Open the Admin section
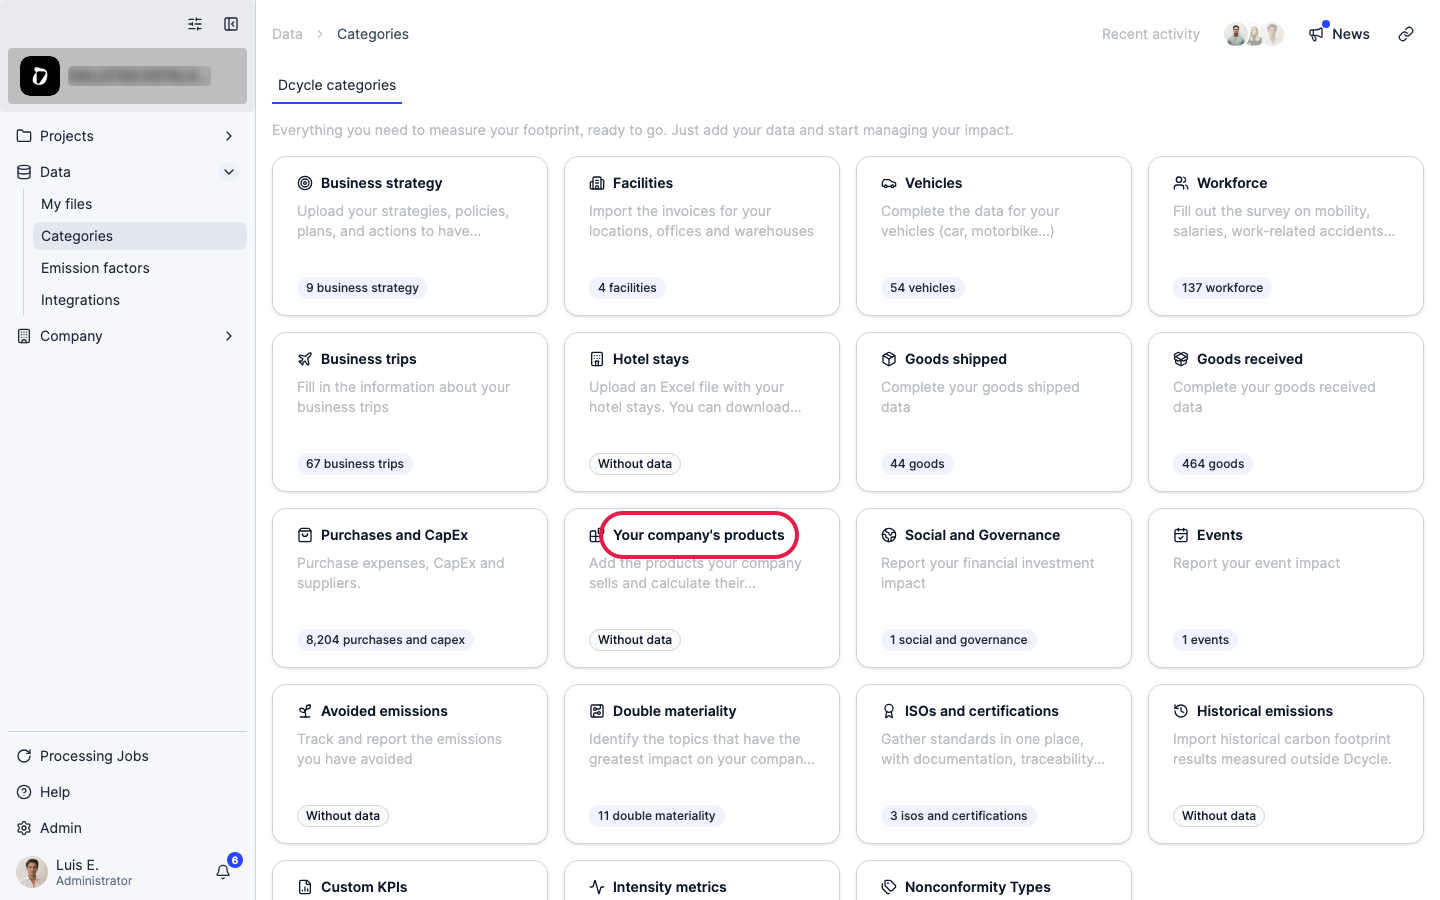The image size is (1440, 900). point(128,828)
